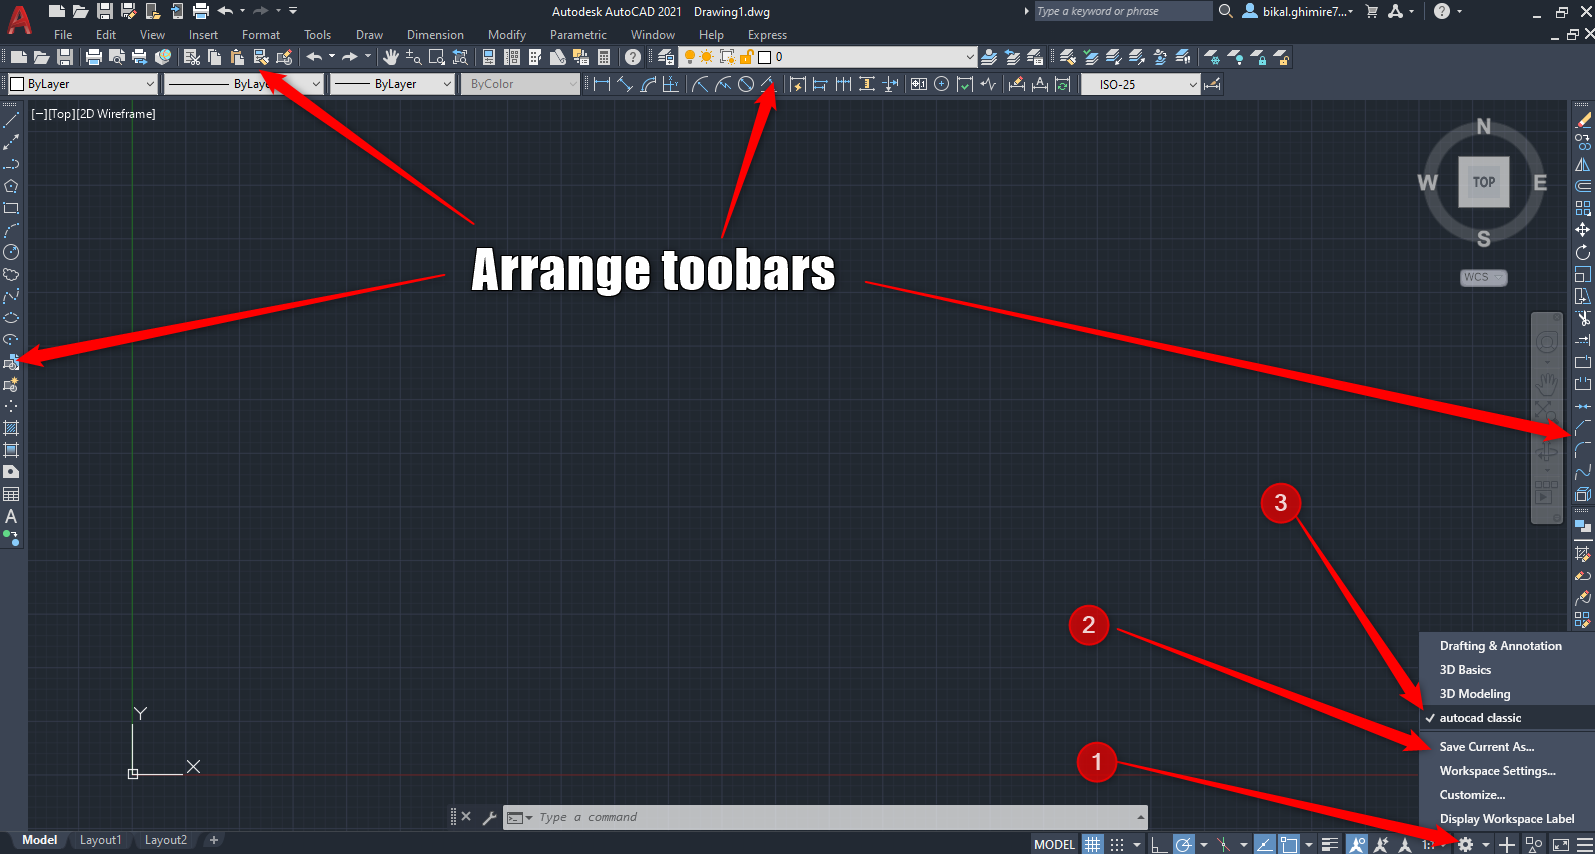Screen dimensions: 1595x854
Task: Click the Paste clipboard icon
Action: pos(237,57)
